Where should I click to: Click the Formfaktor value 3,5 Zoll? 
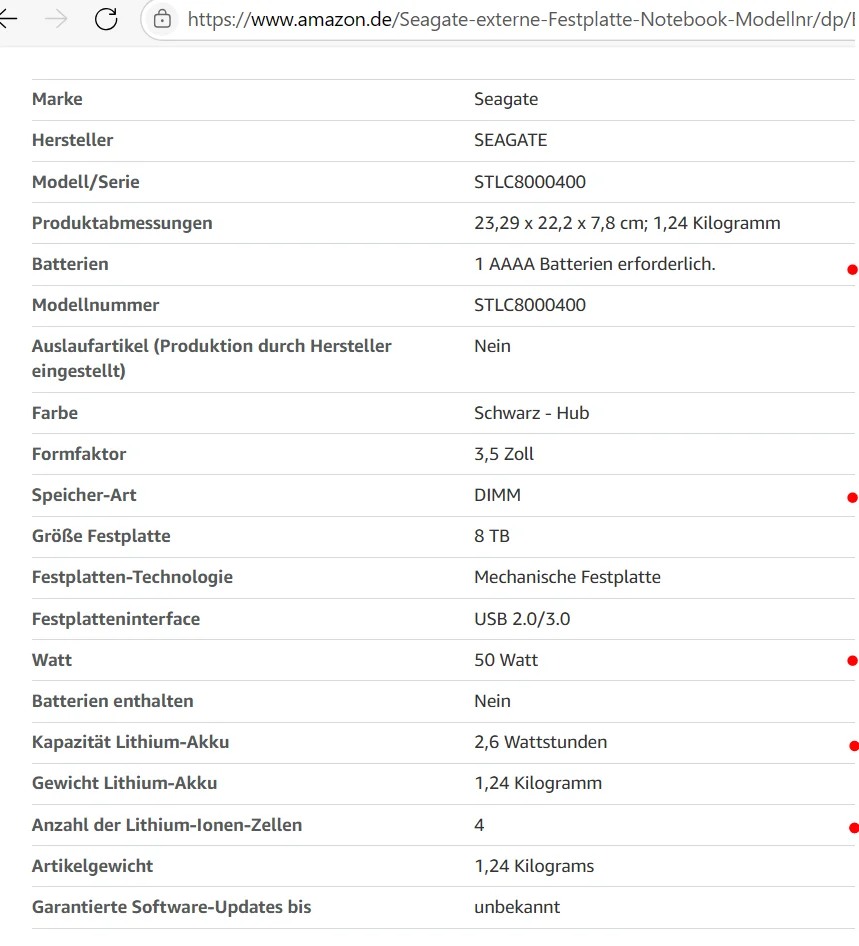click(x=504, y=454)
